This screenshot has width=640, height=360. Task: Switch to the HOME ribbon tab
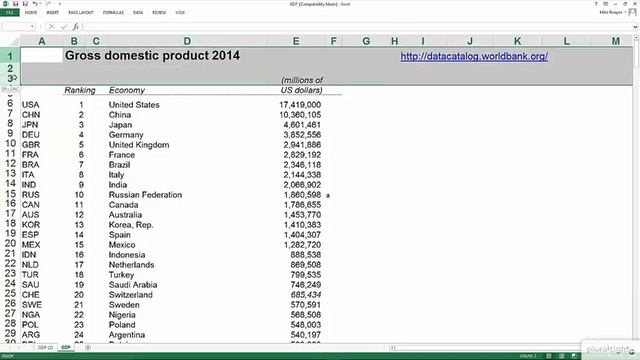(x=31, y=13)
